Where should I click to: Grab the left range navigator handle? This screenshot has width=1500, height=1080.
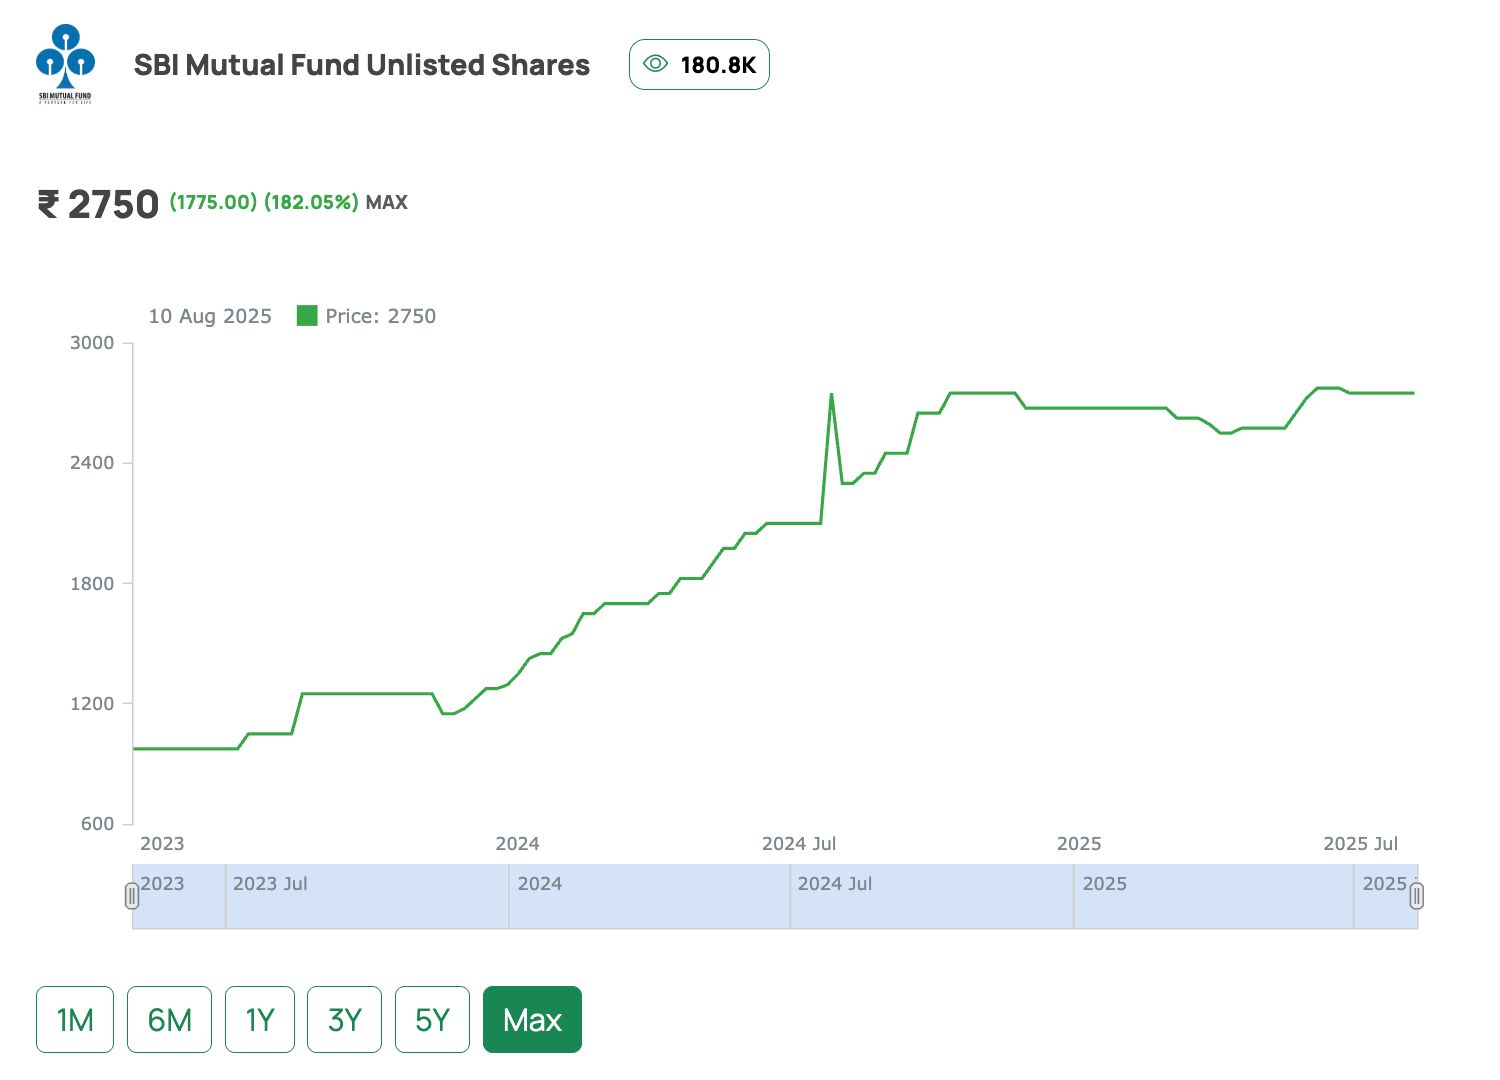[x=132, y=896]
